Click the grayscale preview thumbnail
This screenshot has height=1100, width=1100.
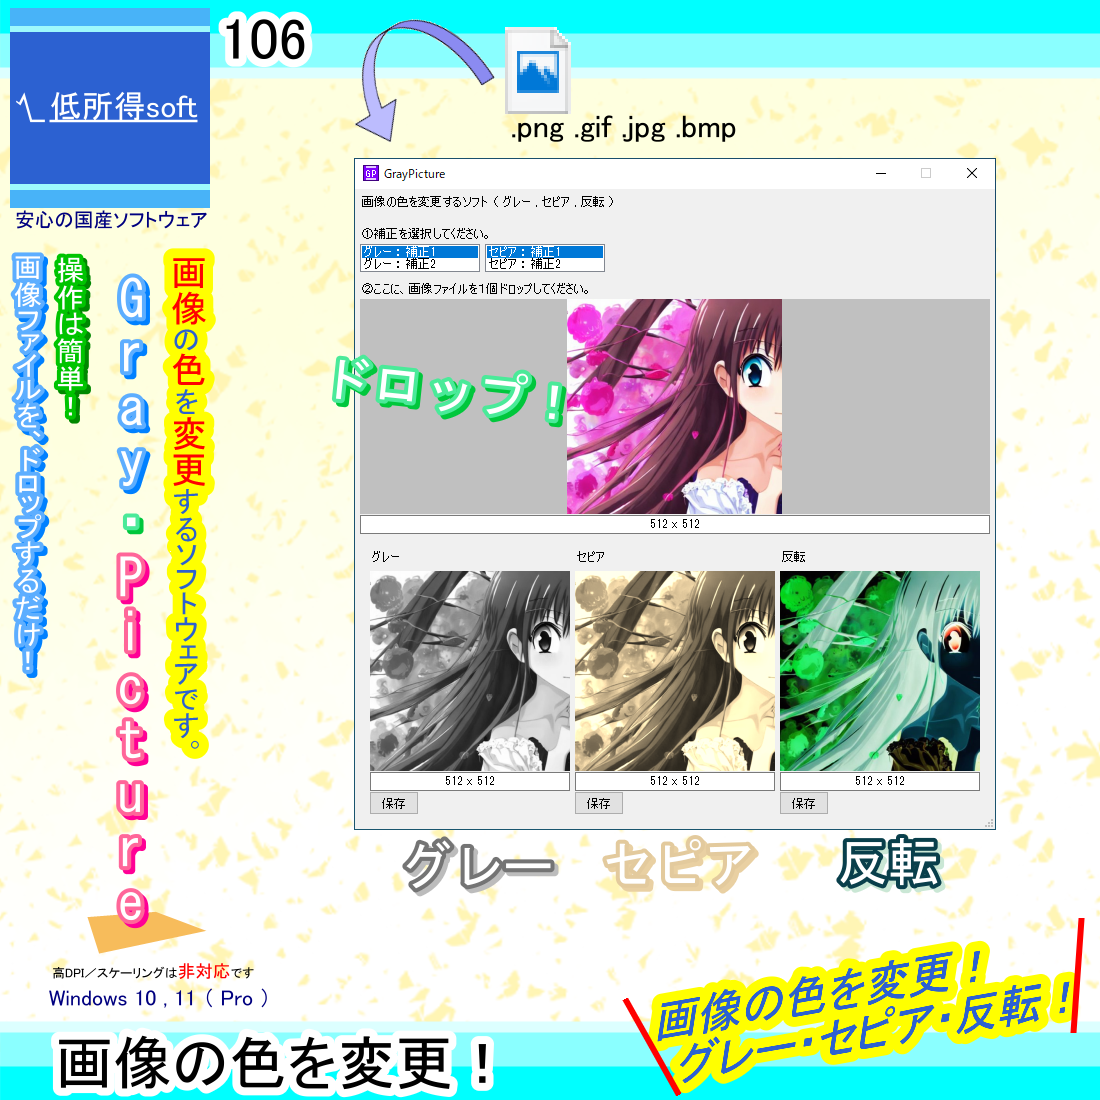point(470,671)
